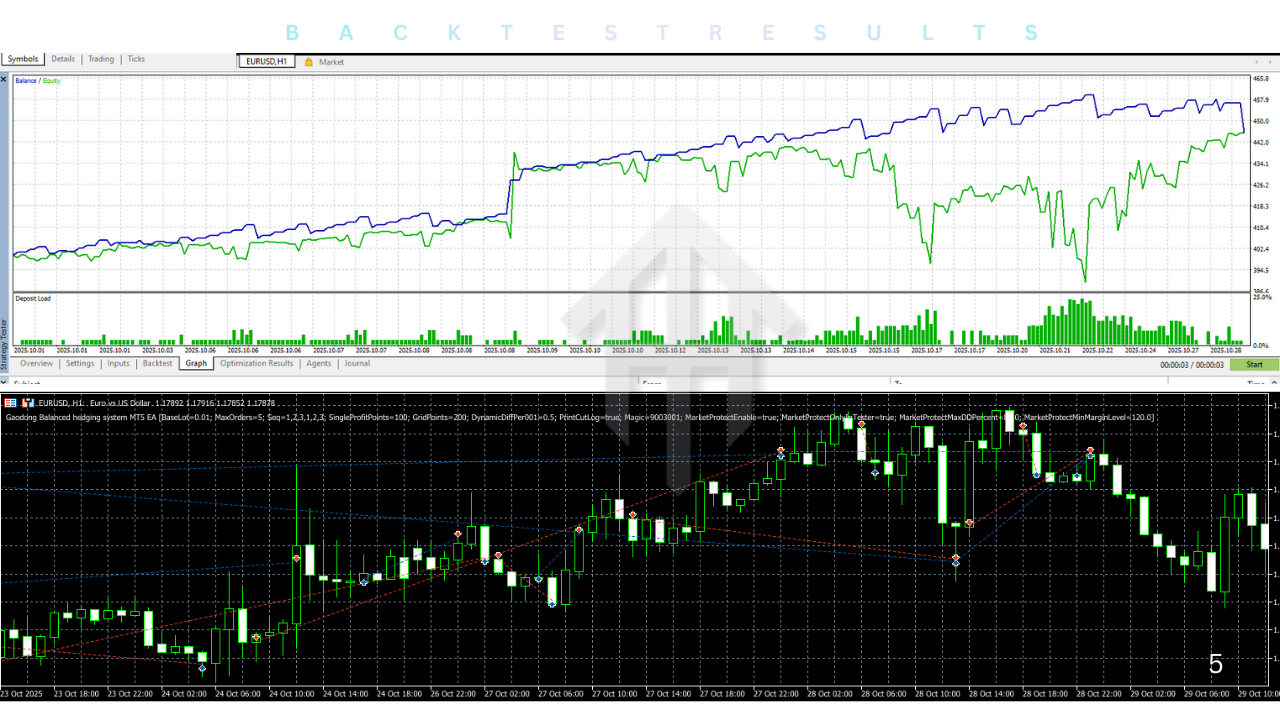Open the Details tab
The width and height of the screenshot is (1280, 720).
(63, 59)
